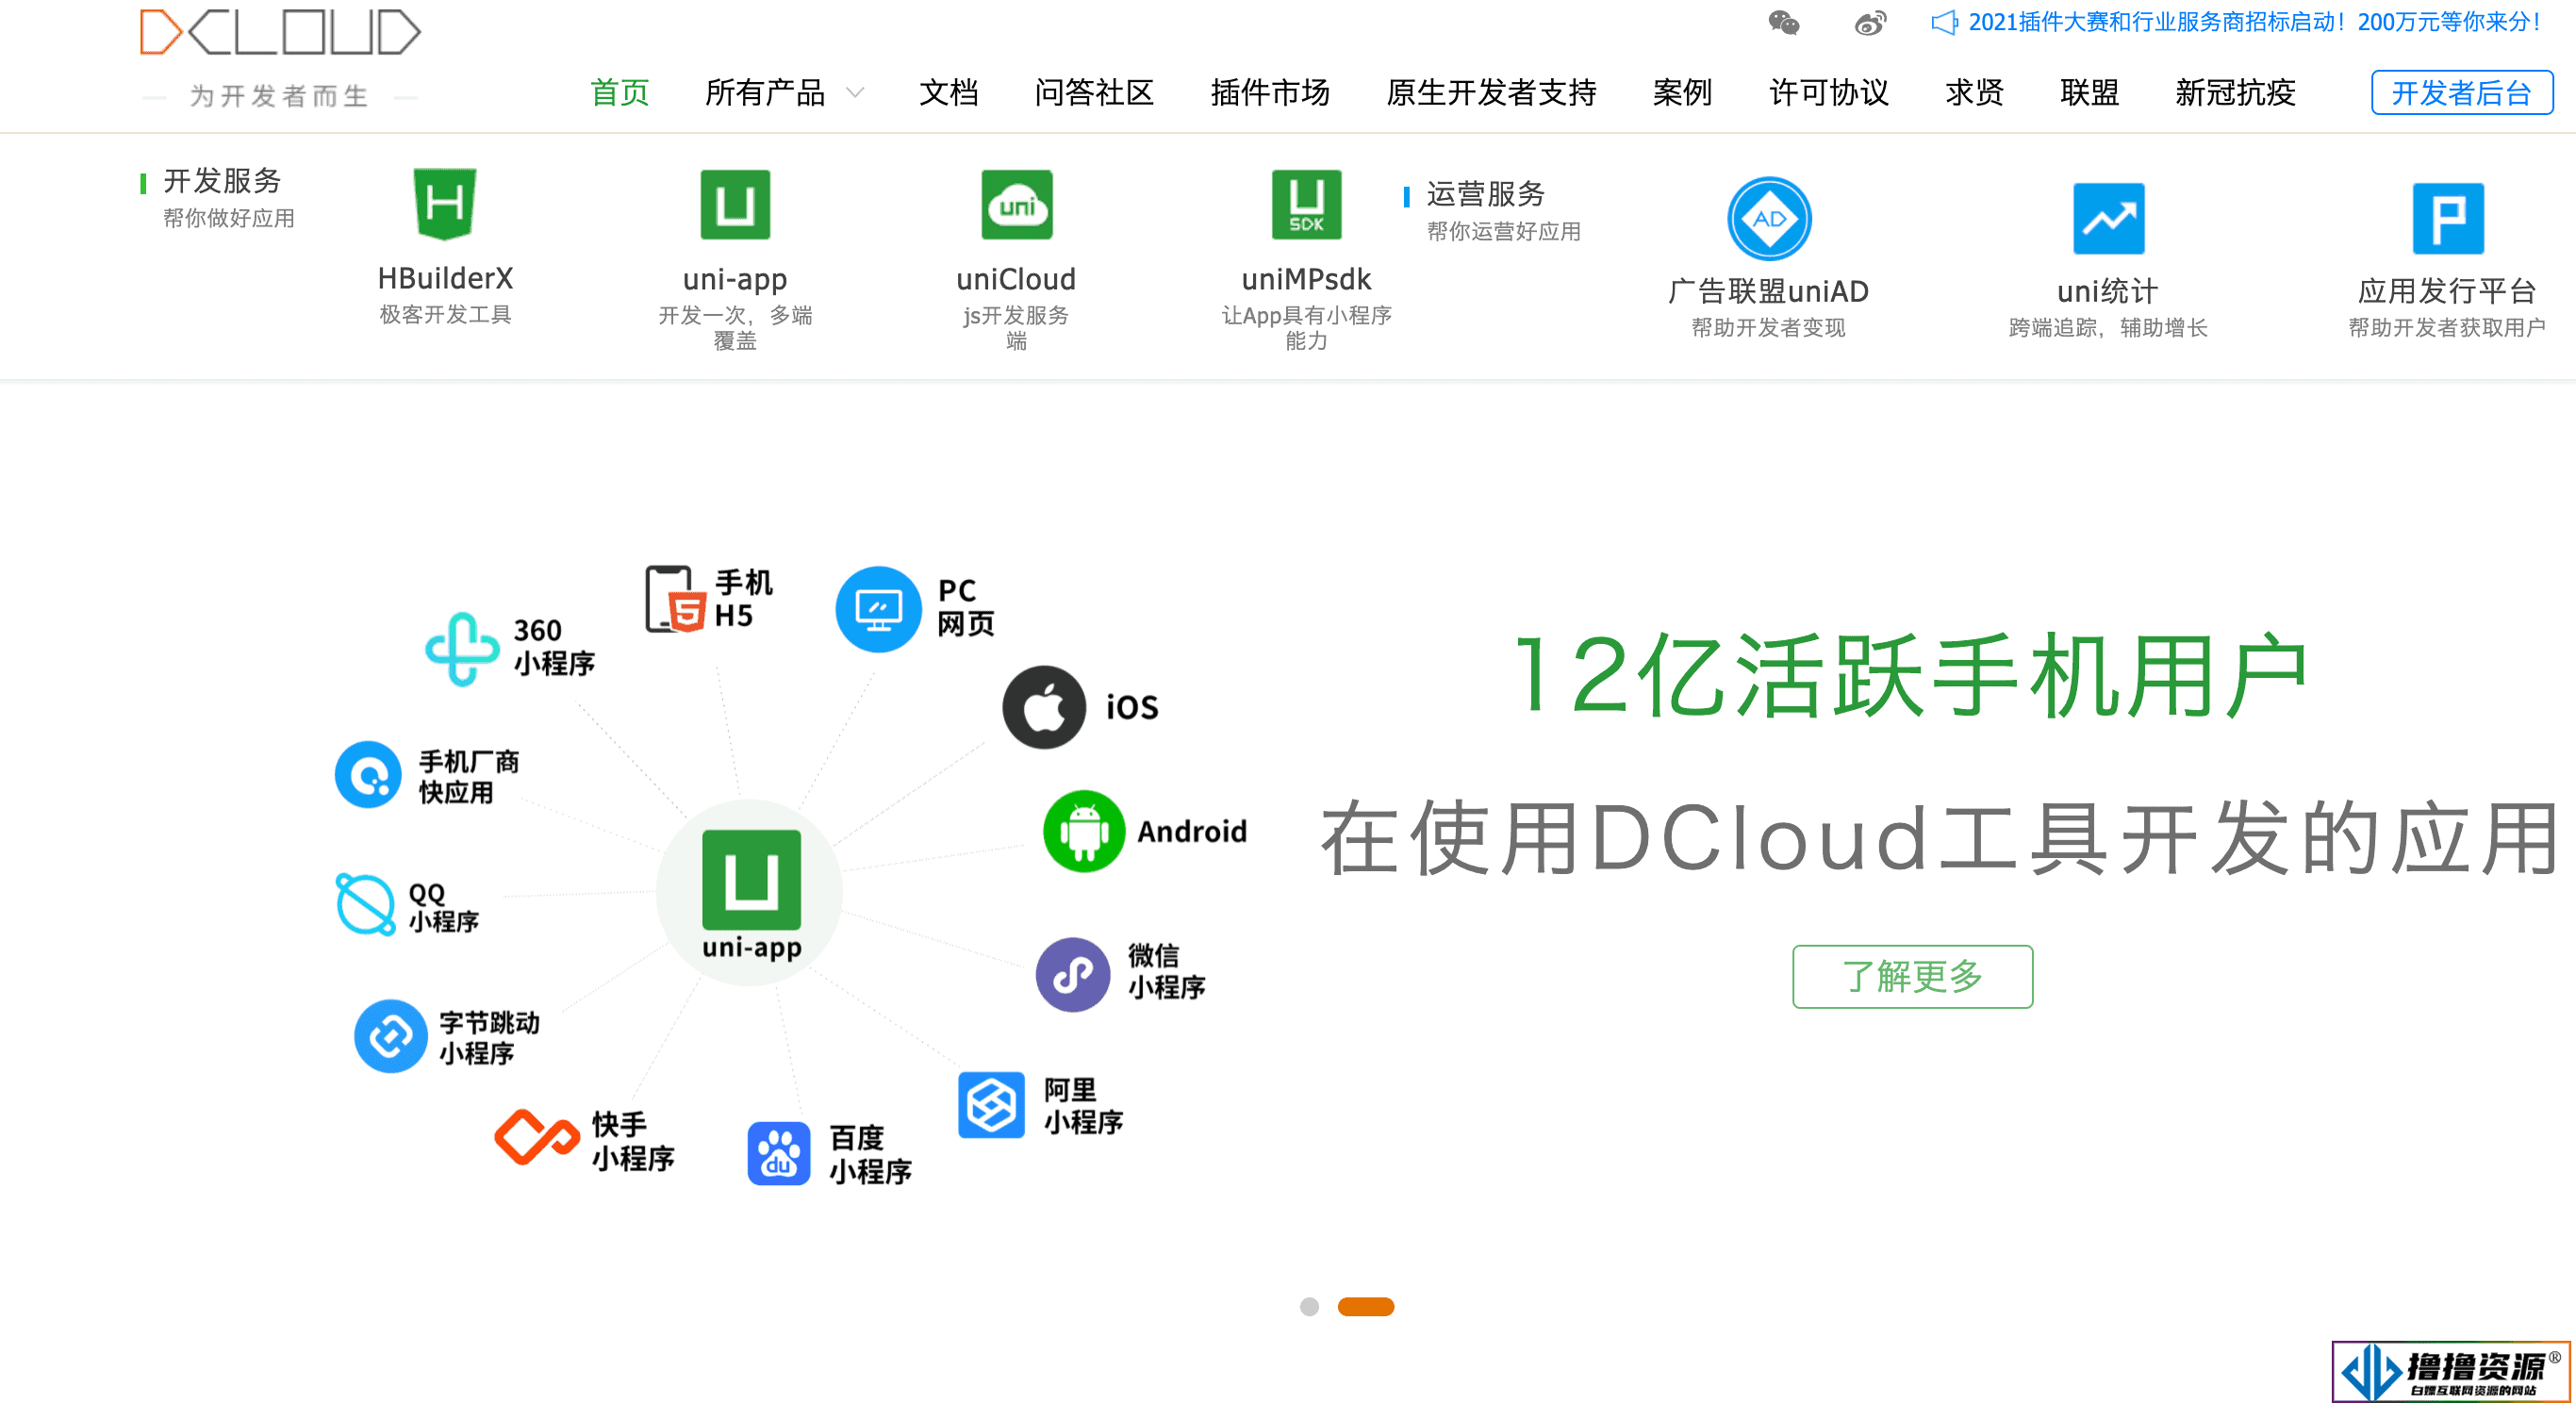
Task: Open 新冠抗疫 in navigation
Action: click(x=2236, y=93)
